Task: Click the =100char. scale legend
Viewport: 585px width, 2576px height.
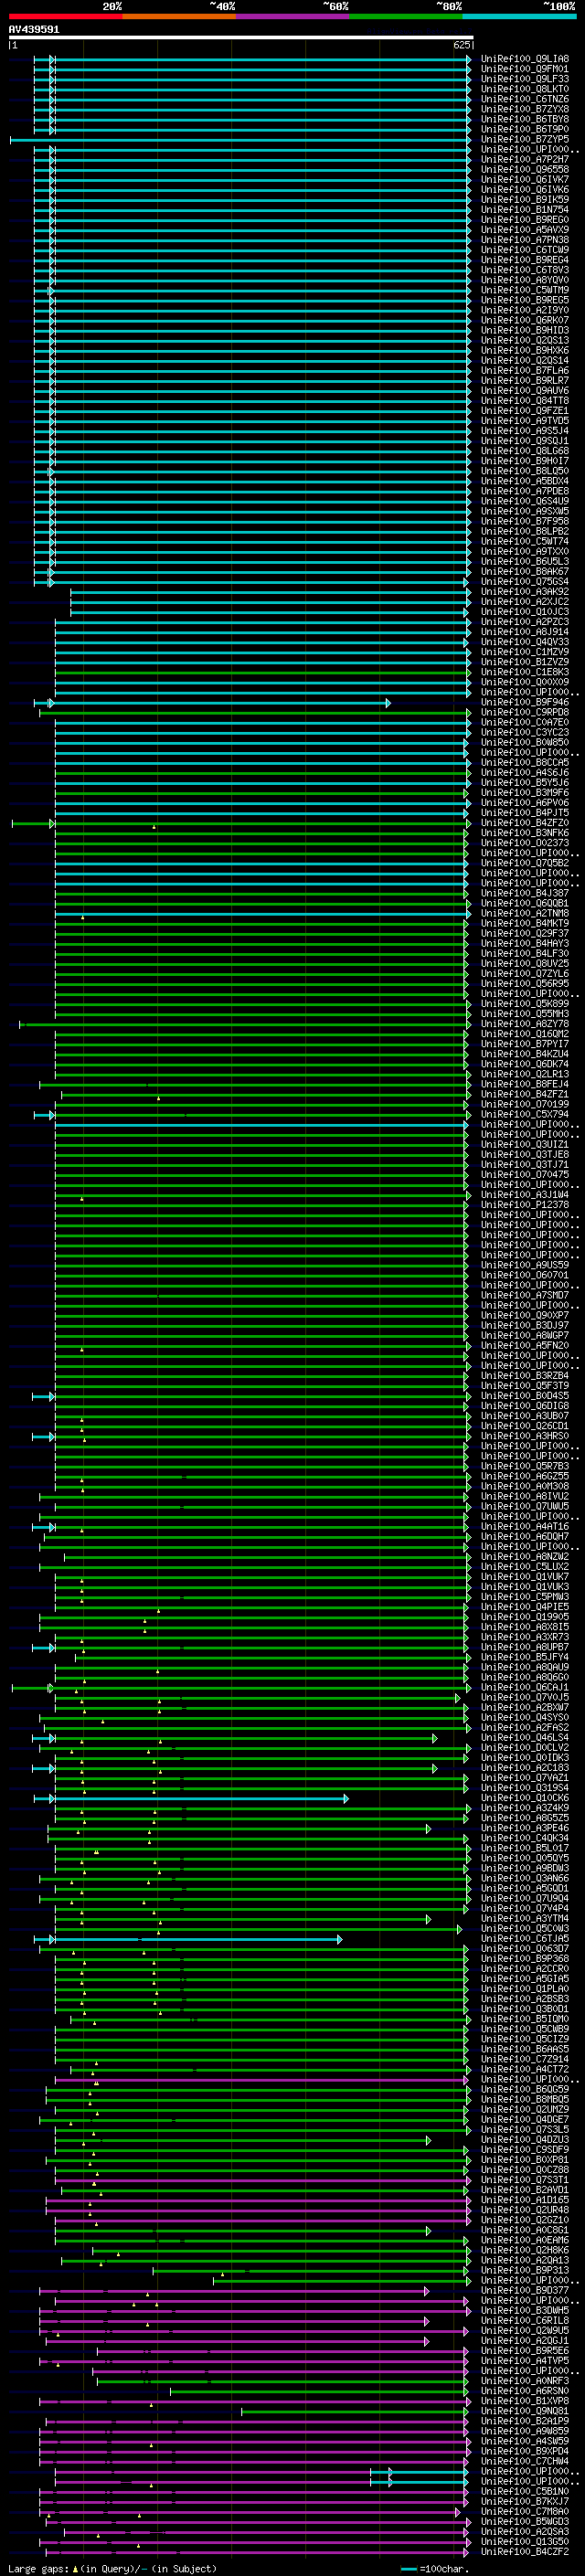Action: click(x=436, y=2568)
